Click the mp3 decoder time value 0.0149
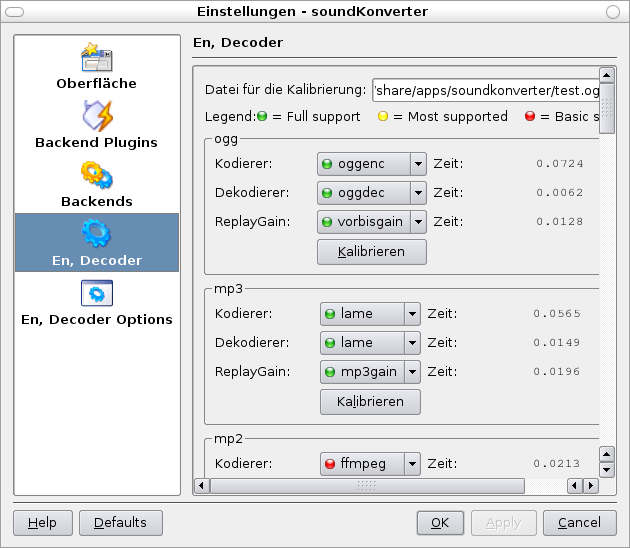630x548 pixels. (x=557, y=343)
